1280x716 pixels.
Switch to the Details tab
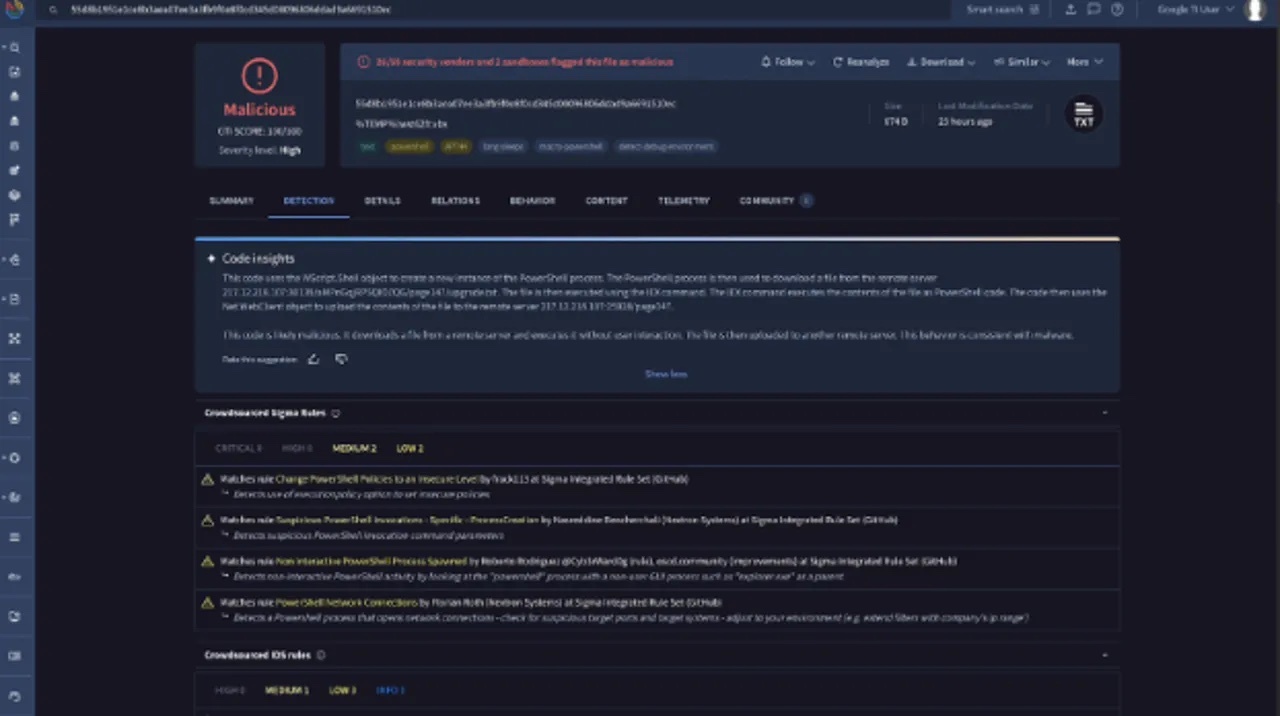pos(382,201)
